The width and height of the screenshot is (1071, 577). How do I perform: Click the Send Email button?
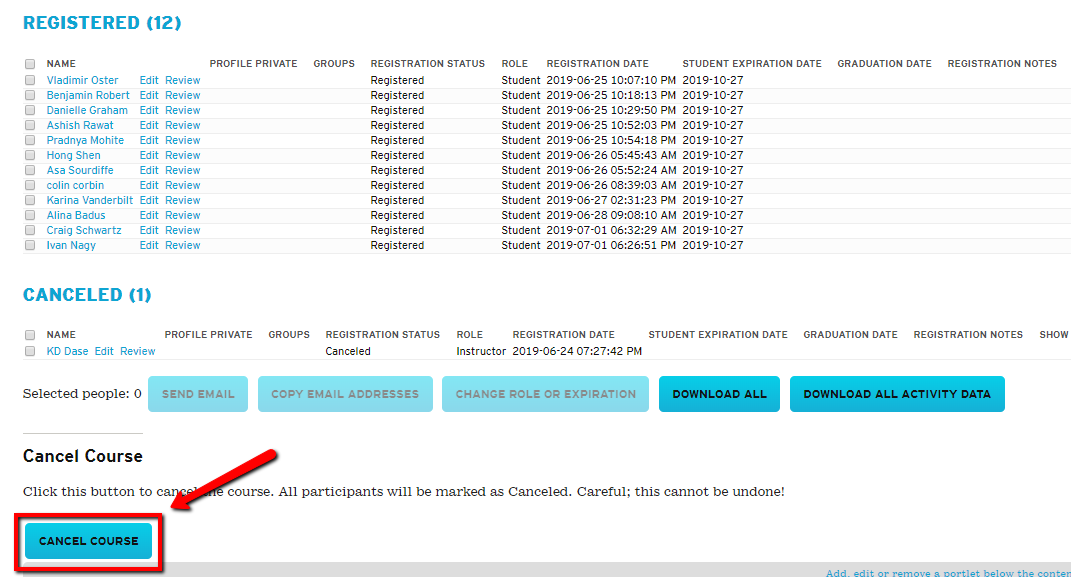(198, 394)
